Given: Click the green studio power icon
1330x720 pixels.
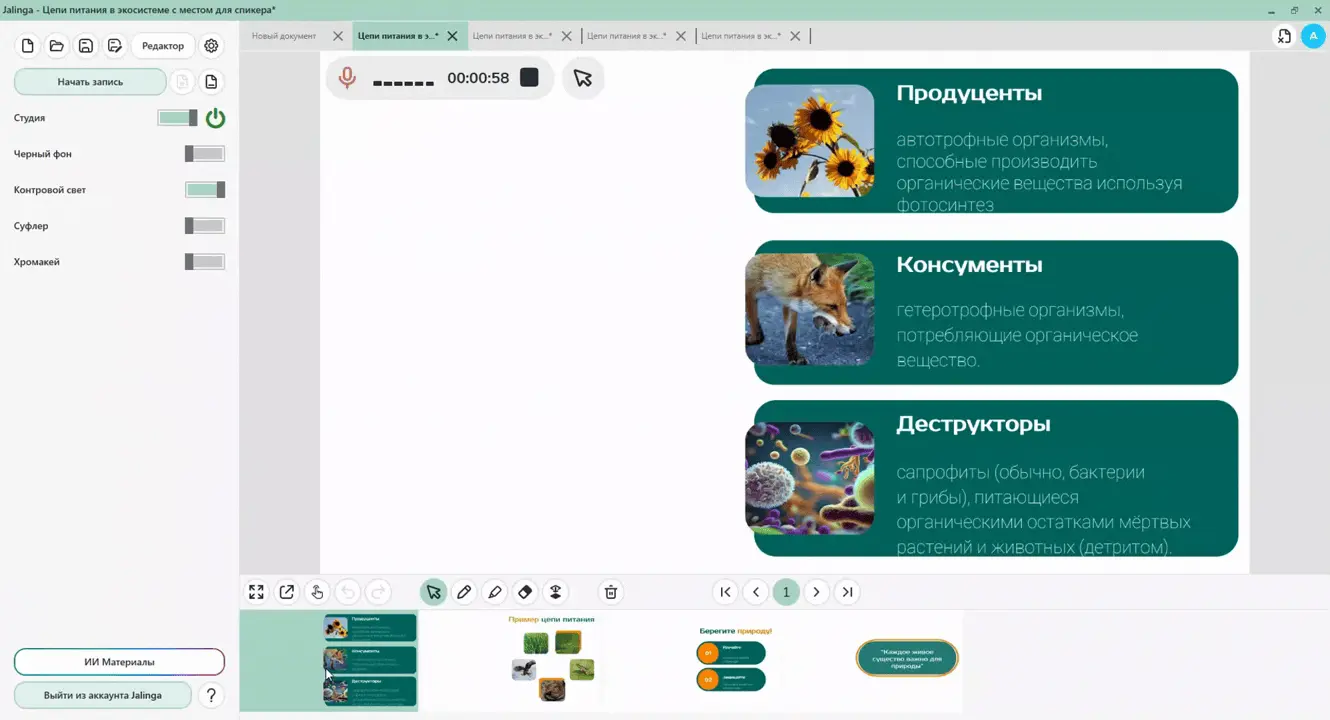Looking at the screenshot, I should tap(215, 118).
